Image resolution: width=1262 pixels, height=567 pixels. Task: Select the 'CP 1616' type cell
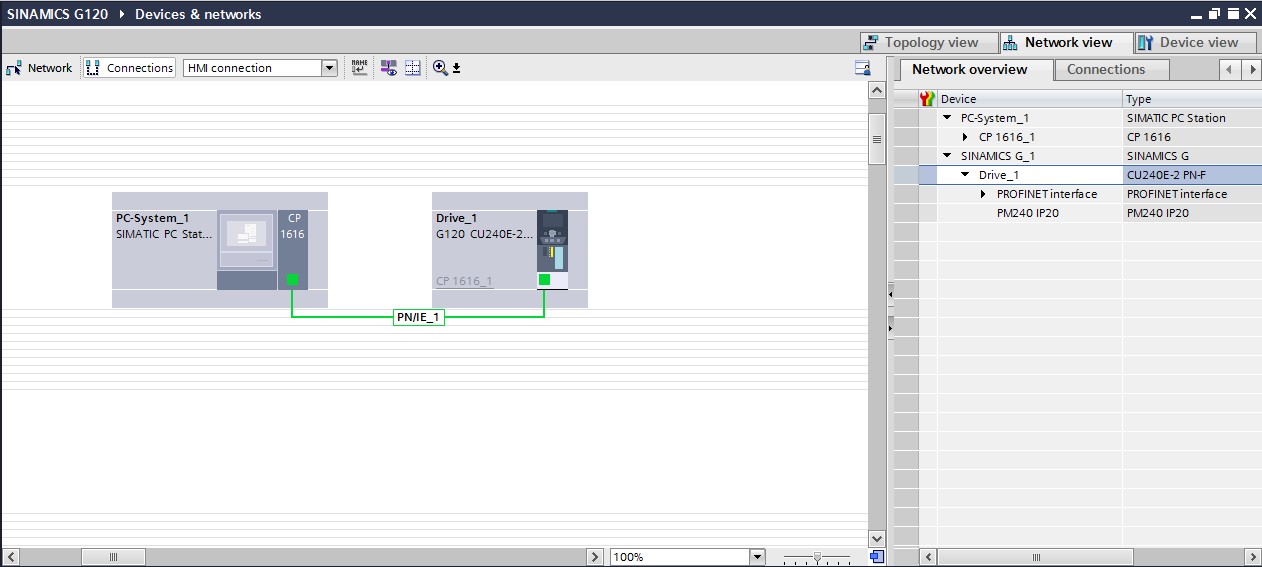(1192, 137)
